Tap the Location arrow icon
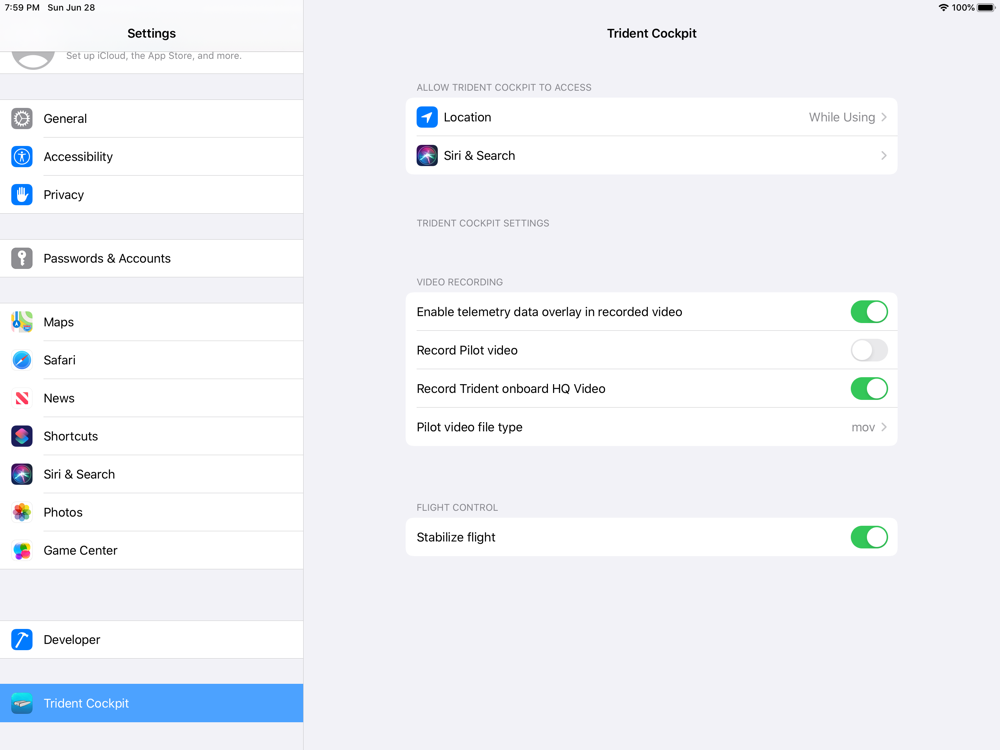This screenshot has height=750, width=1000. tap(427, 117)
